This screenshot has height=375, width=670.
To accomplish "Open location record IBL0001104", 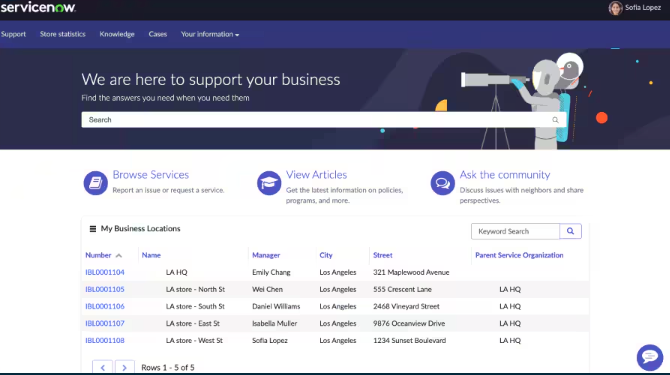I will point(105,272).
